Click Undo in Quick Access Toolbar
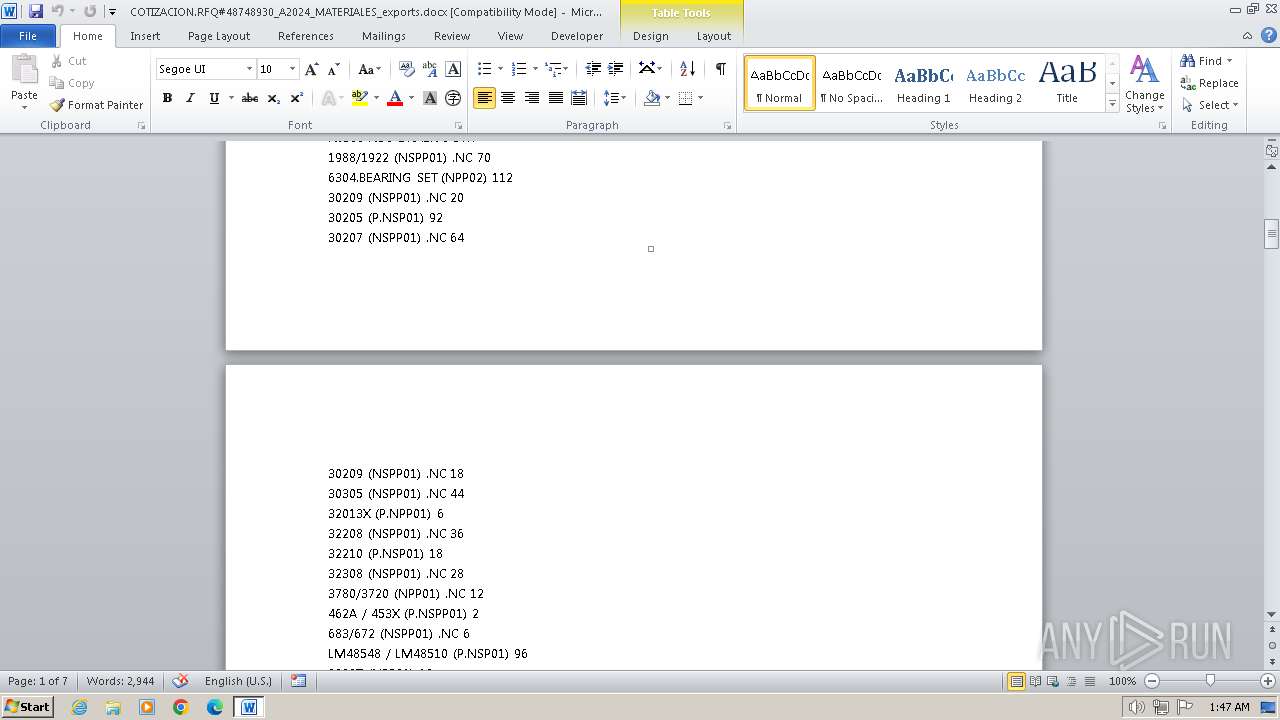Screen dimensions: 1280x720 (x=57, y=11)
